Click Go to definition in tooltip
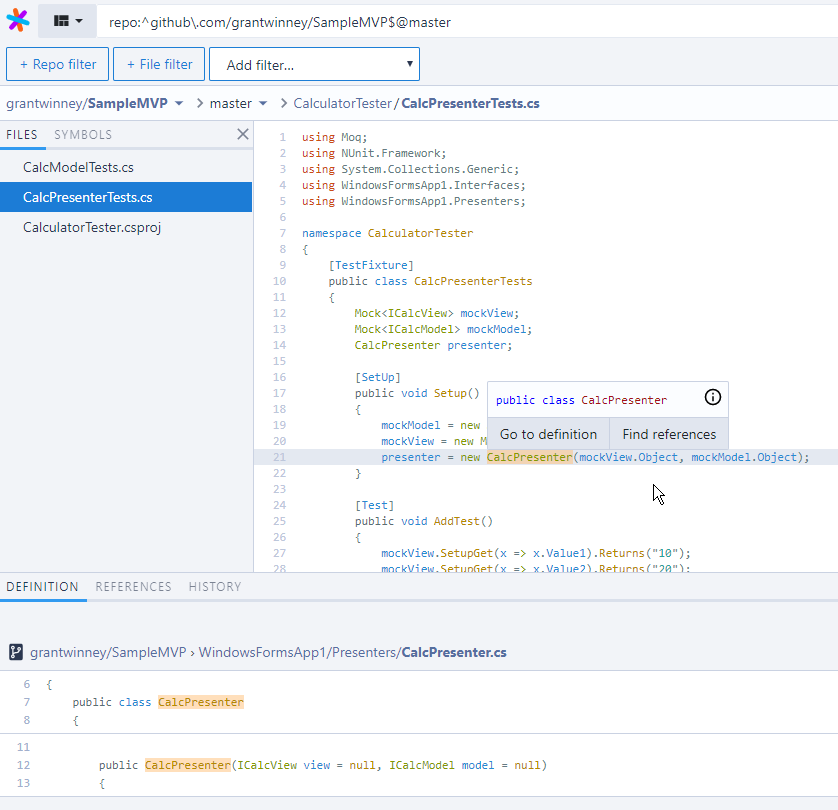Viewport: 838px width, 810px height. [548, 434]
